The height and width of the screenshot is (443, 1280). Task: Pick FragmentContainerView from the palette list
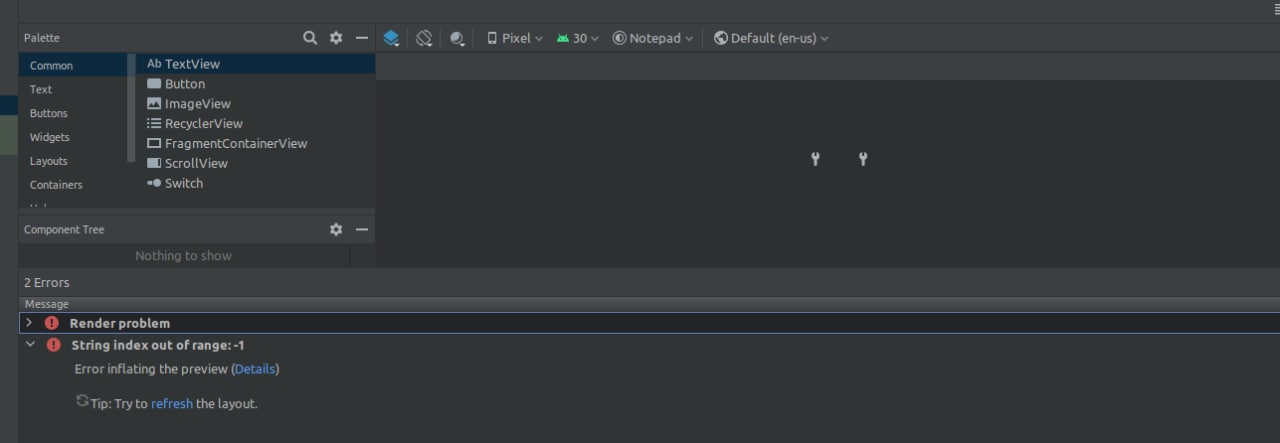pyautogui.click(x=255, y=144)
